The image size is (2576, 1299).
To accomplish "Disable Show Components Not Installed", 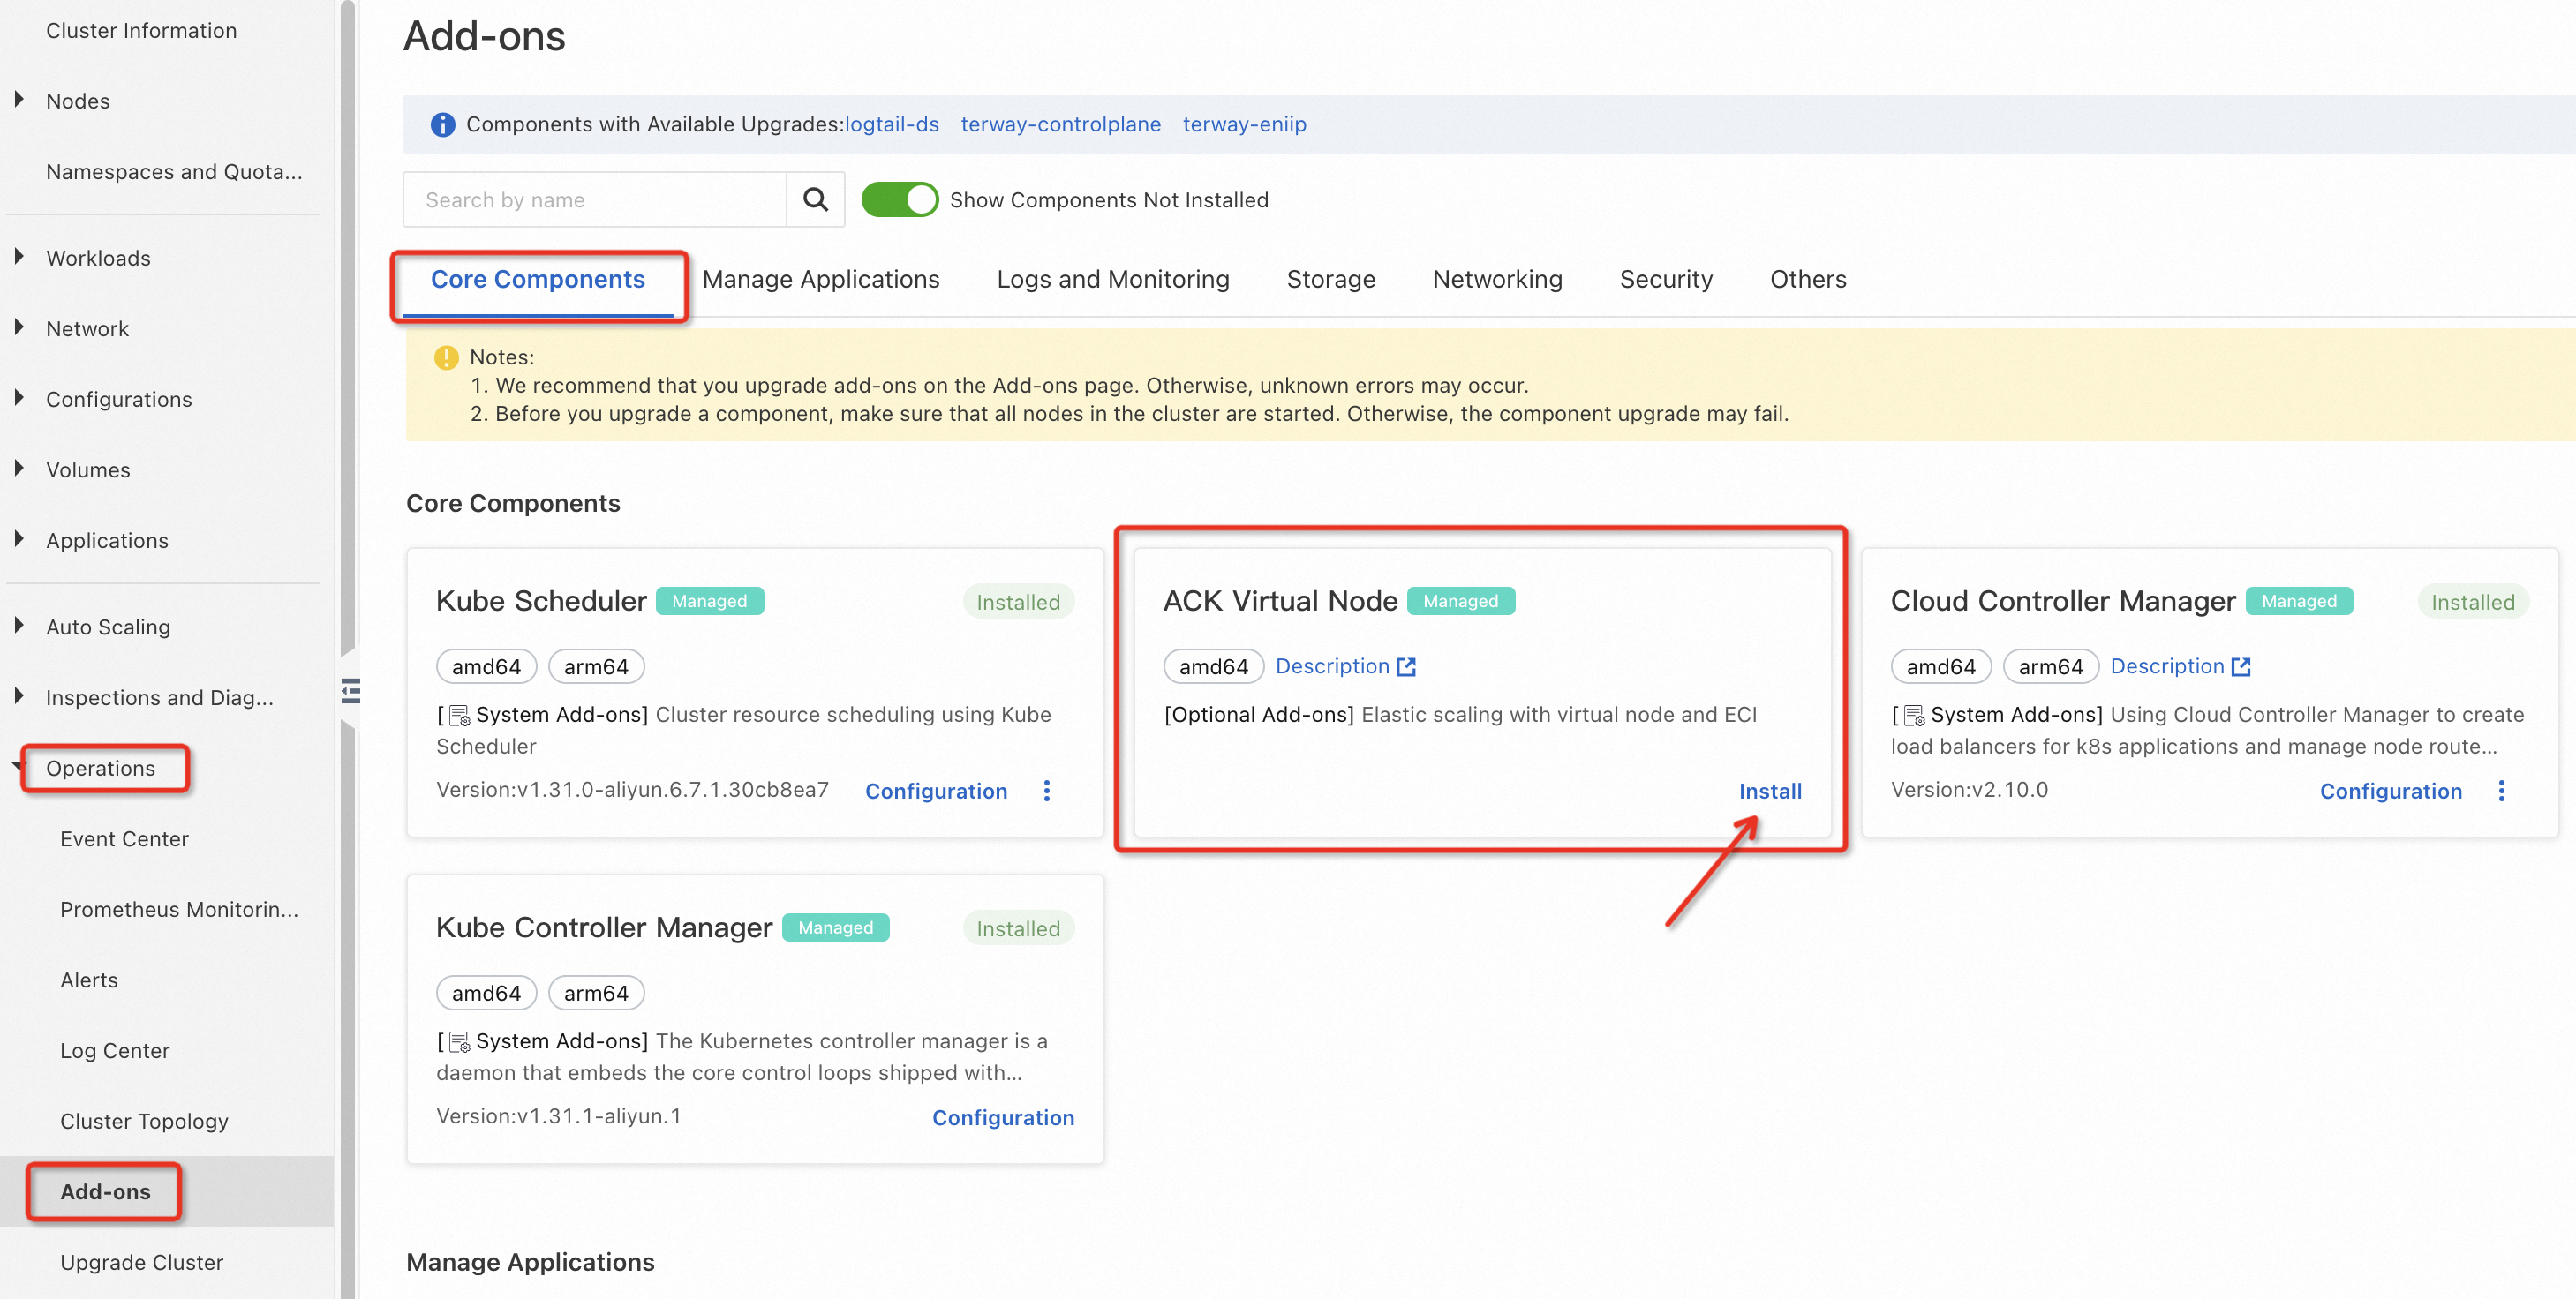I will click(899, 199).
